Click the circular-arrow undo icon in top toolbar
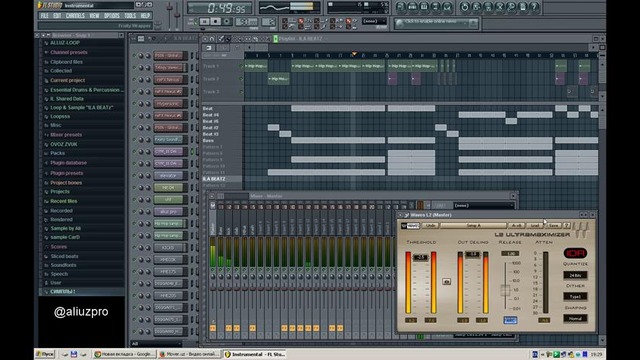 pyautogui.click(x=464, y=7)
